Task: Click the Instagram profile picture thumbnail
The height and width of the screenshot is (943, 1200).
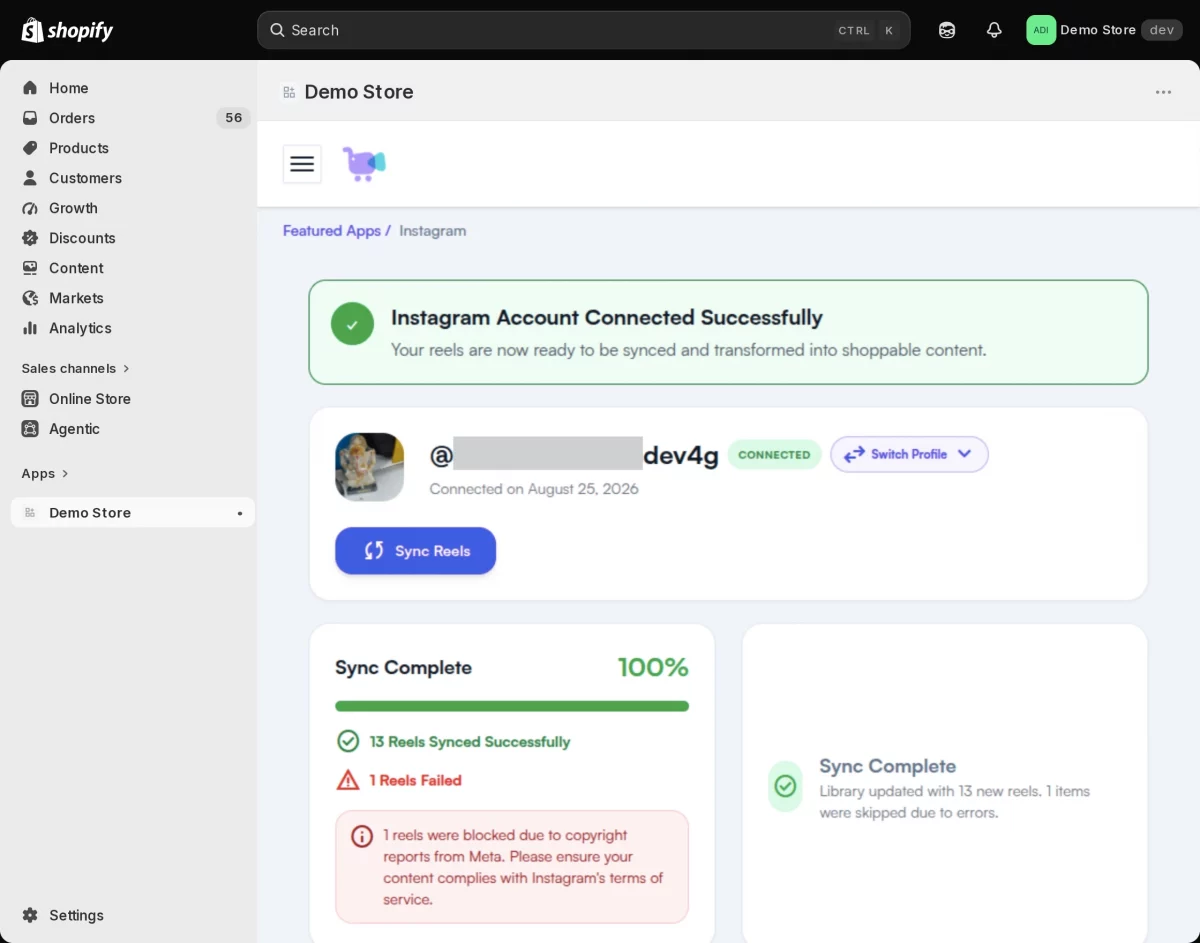Action: tap(370, 467)
